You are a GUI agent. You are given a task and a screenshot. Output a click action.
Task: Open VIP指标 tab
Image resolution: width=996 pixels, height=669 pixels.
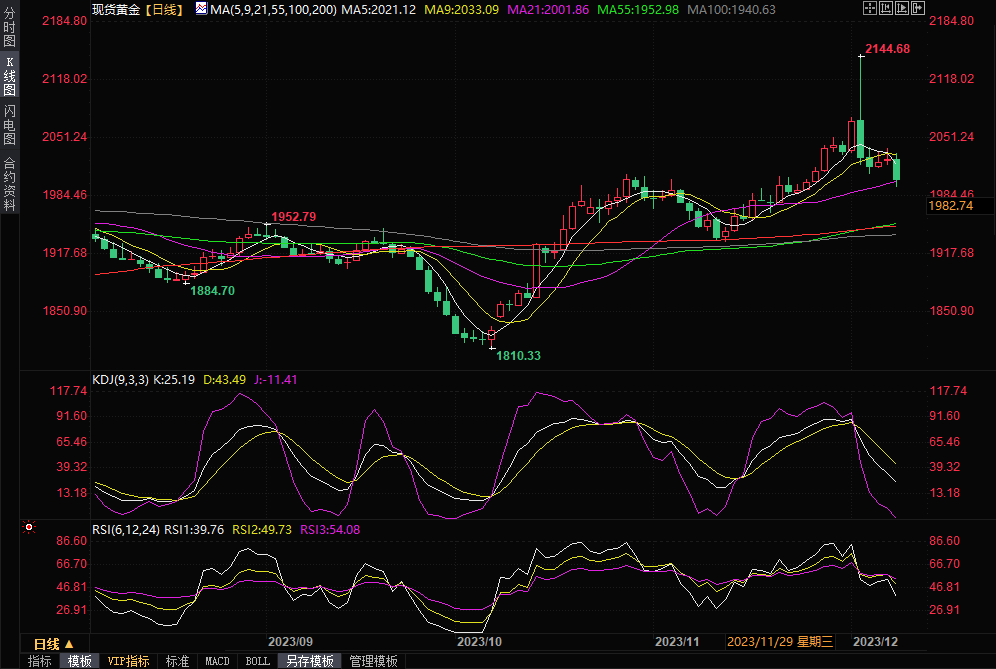point(128,661)
